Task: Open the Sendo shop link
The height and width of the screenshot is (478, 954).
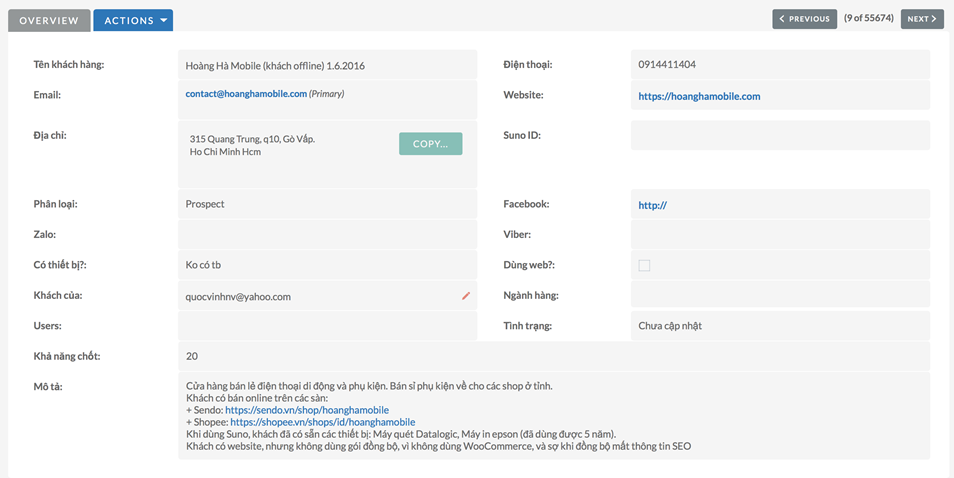Action: pos(306,410)
